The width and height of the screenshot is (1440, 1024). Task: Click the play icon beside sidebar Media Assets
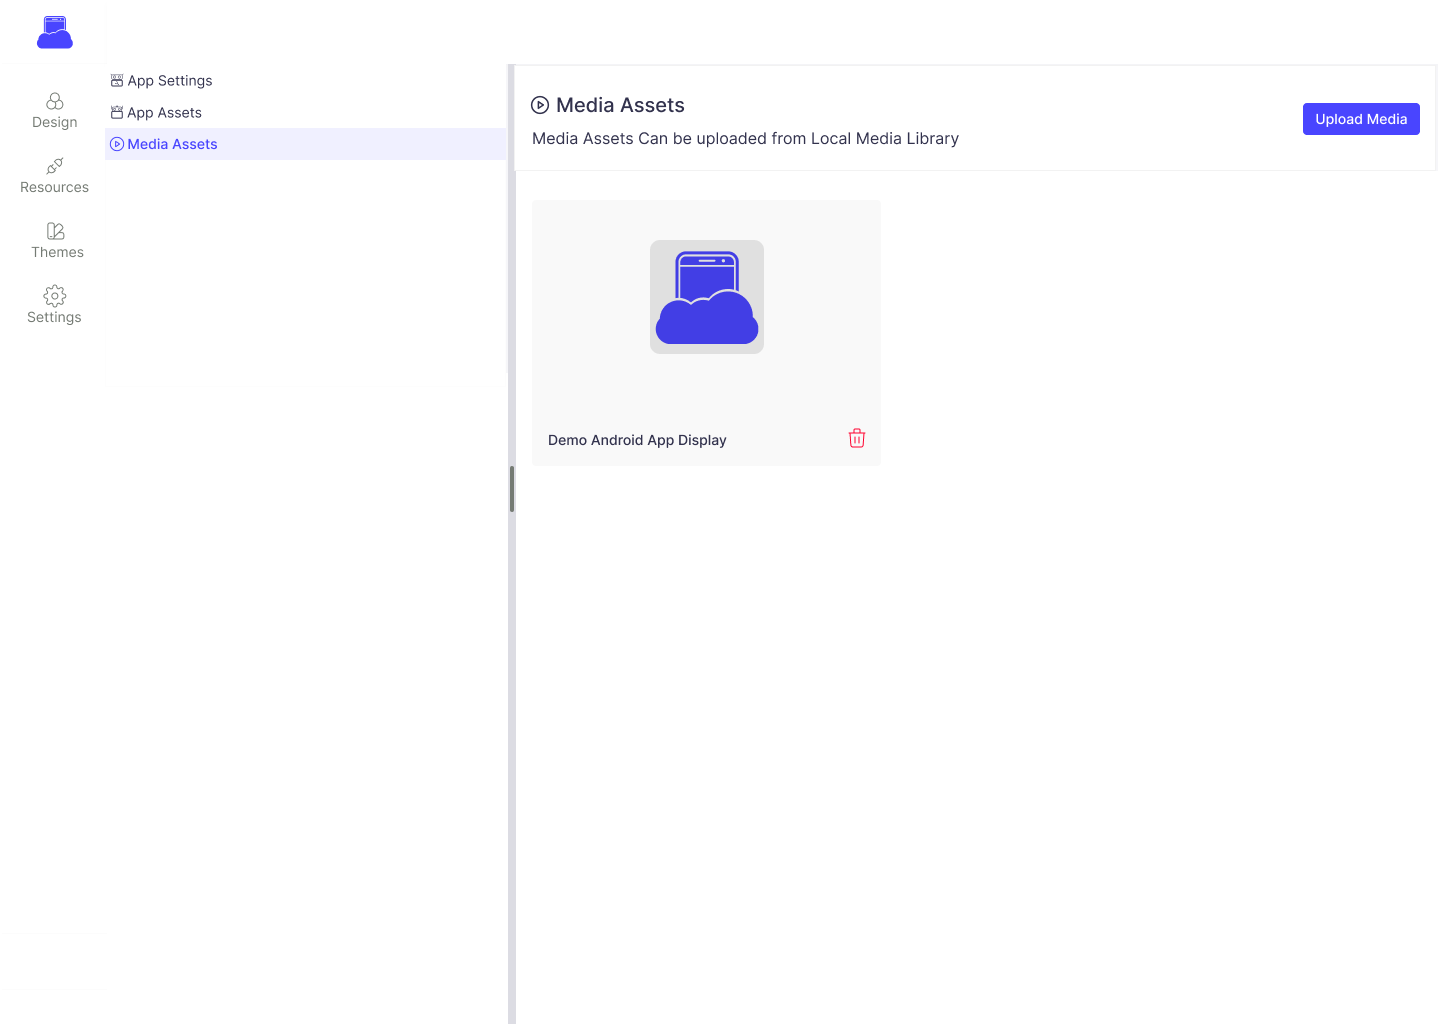click(x=117, y=144)
